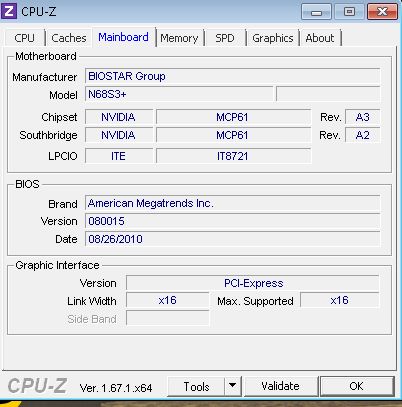Viewport: 402px width, 407px height.
Task: Click the LPCIO ITE value
Action: (x=119, y=156)
